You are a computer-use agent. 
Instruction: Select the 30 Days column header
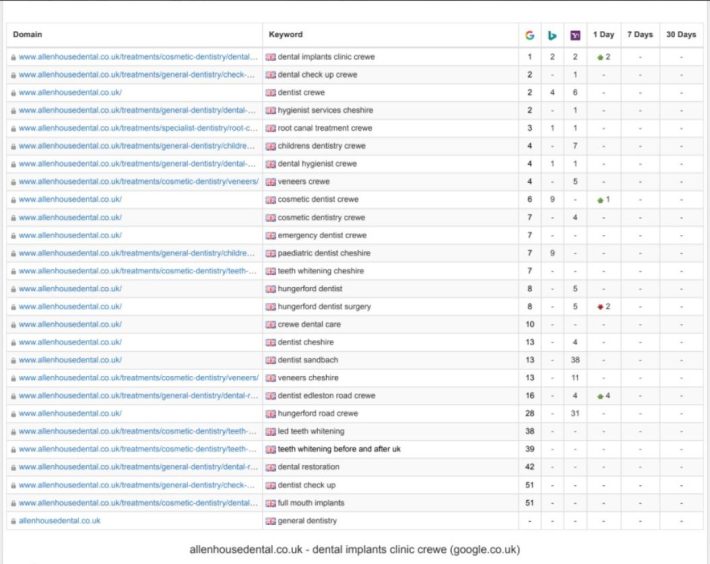pos(681,35)
